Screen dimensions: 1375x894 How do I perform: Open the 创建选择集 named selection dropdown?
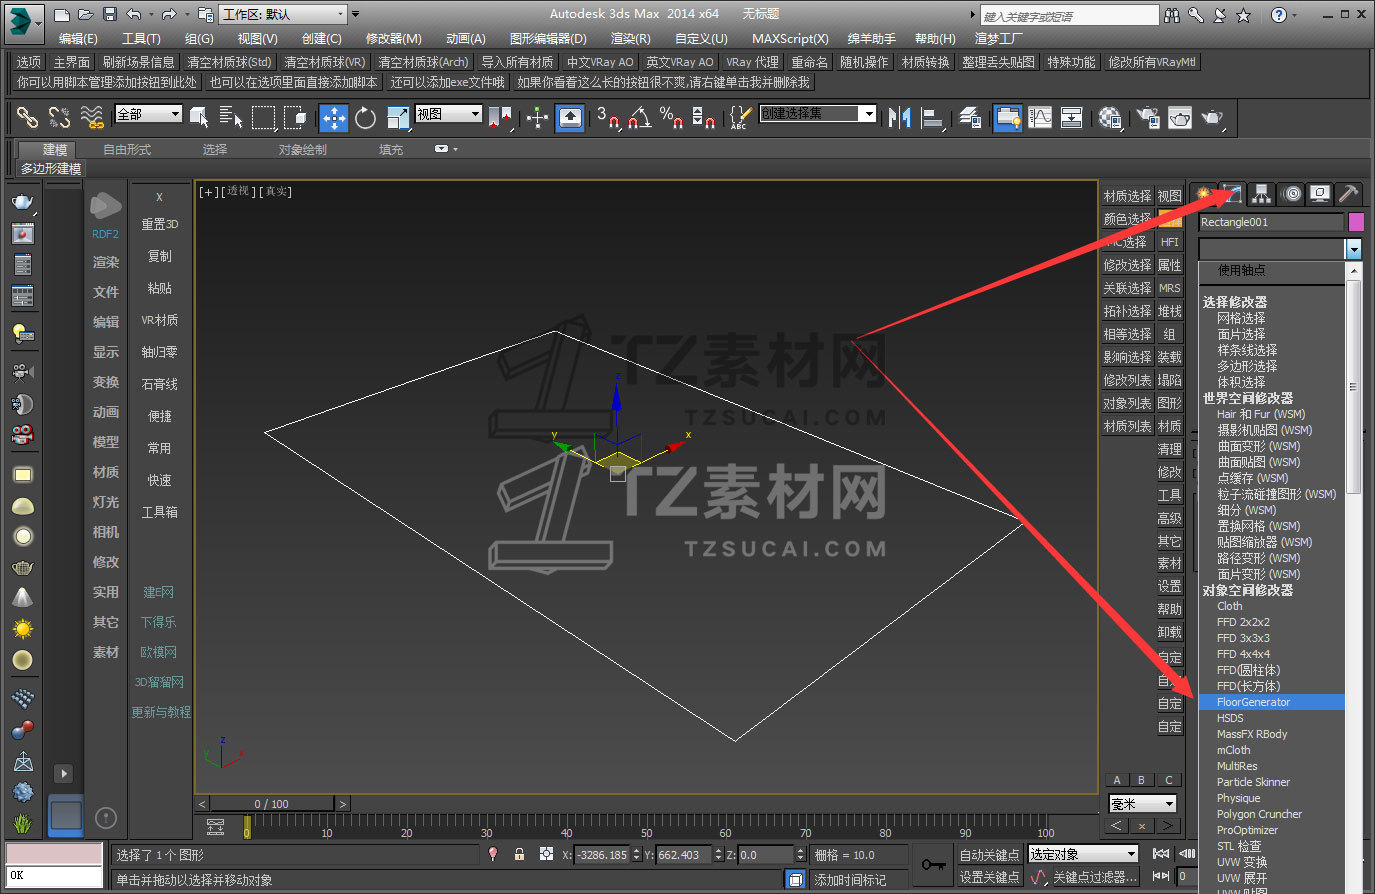(x=818, y=114)
